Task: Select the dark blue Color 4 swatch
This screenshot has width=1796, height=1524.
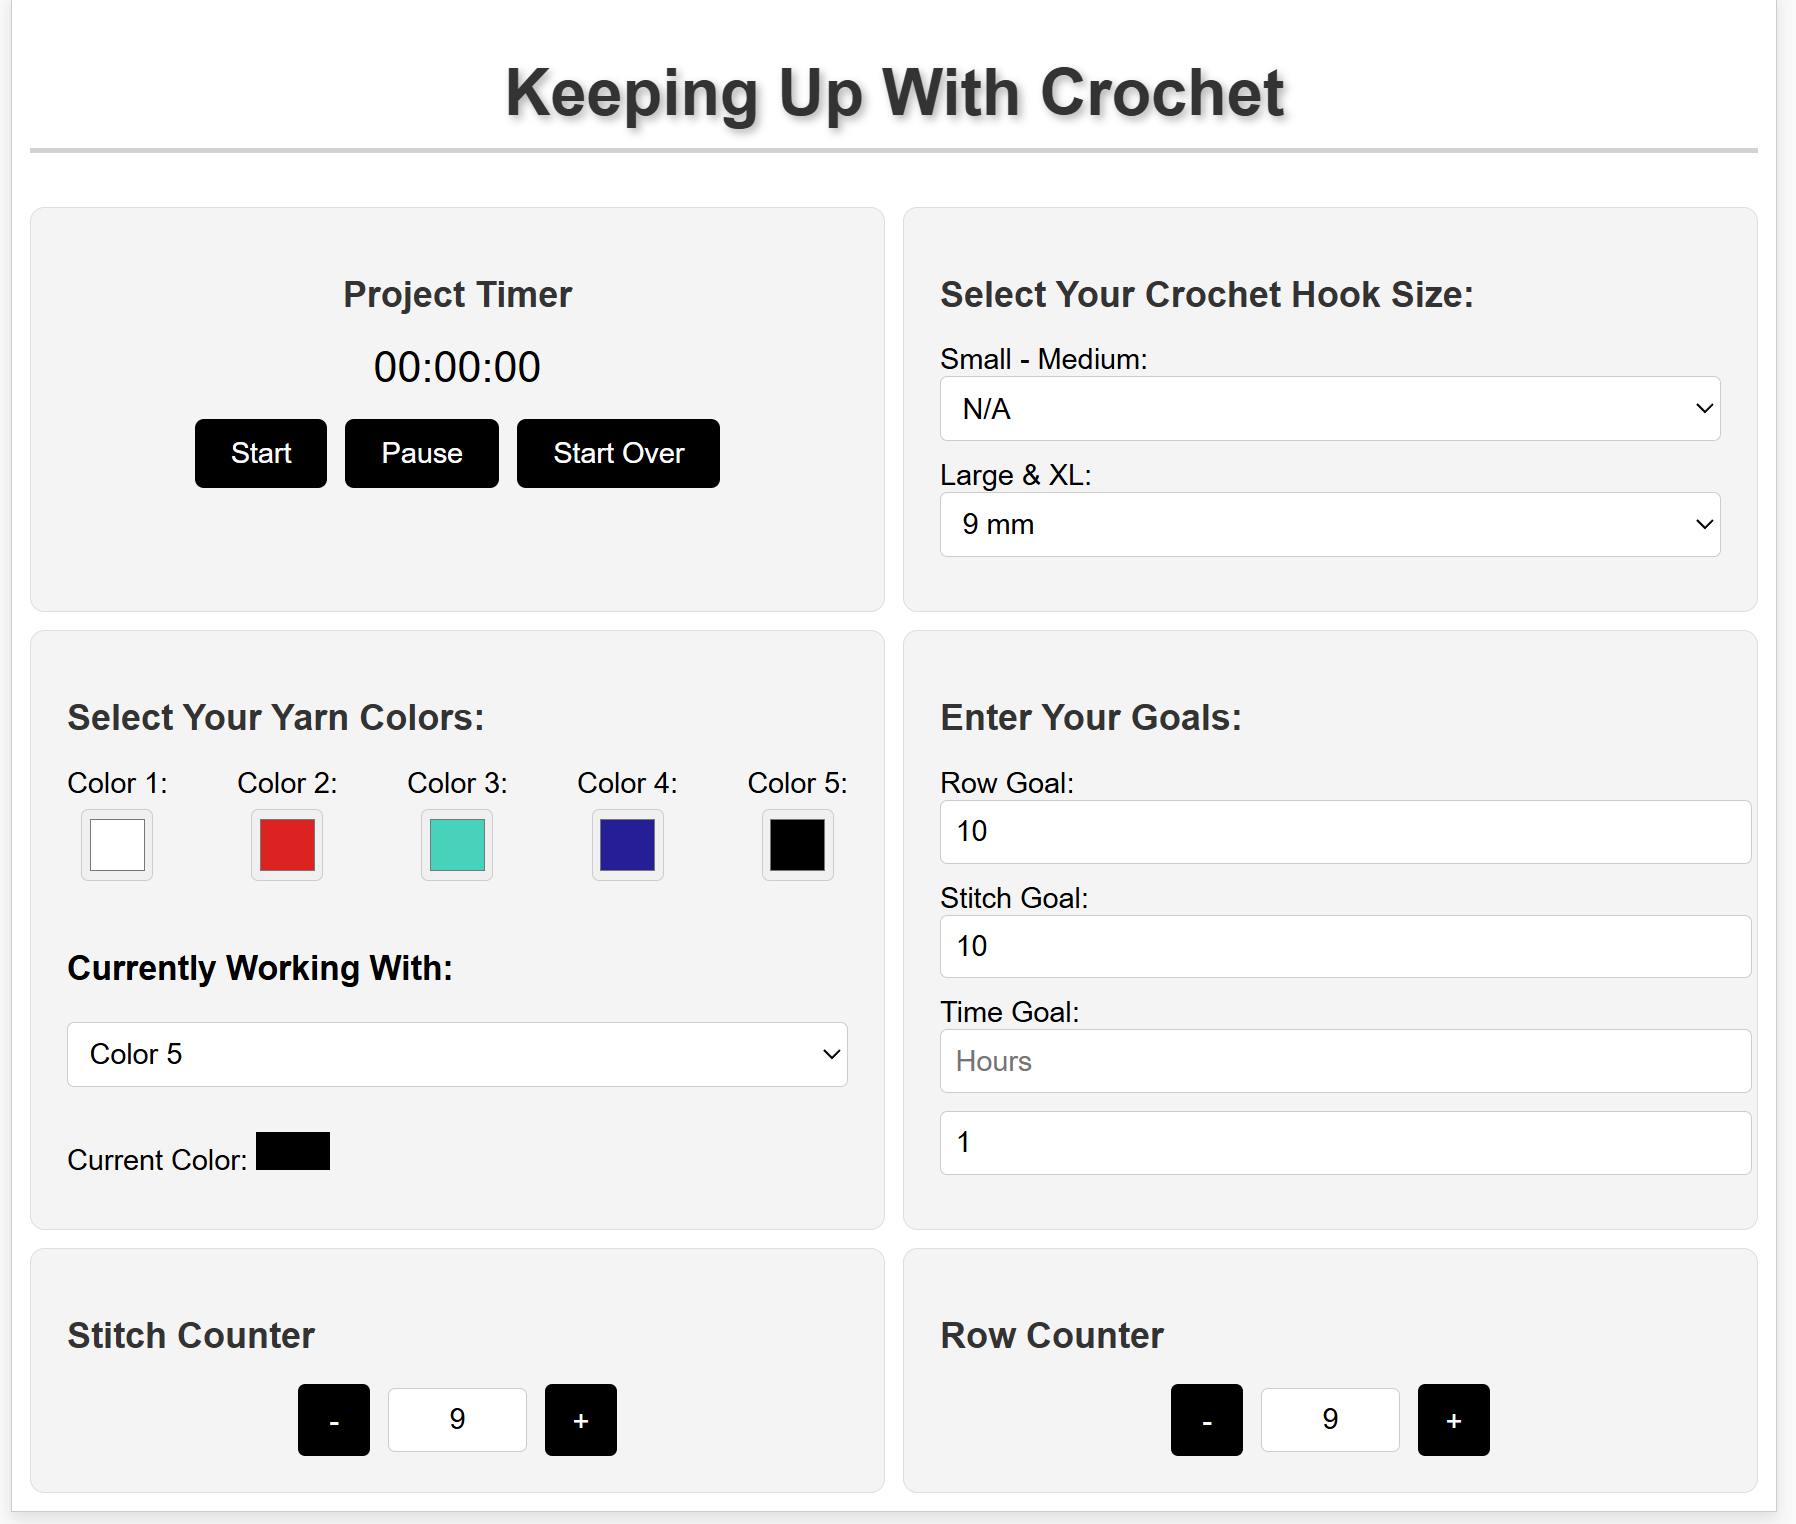Action: click(628, 845)
